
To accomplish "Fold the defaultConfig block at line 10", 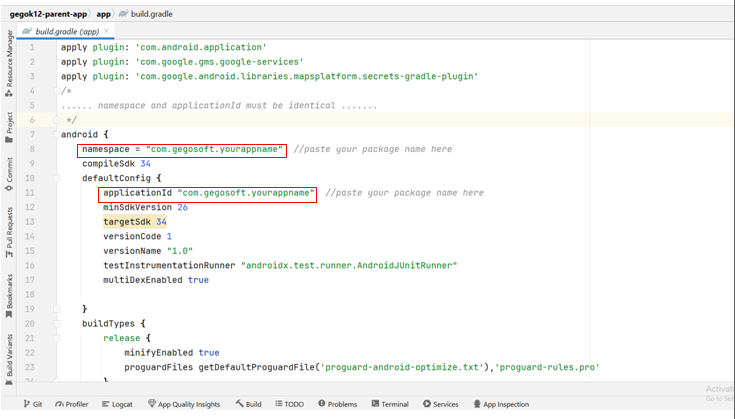I will tap(56, 178).
